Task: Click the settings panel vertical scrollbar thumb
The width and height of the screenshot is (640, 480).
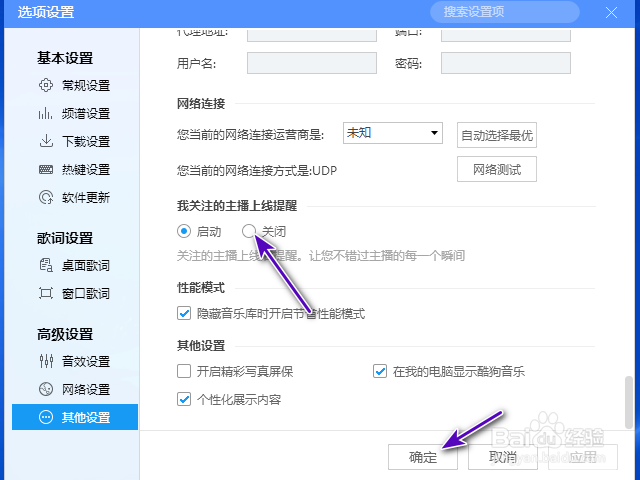Action: click(629, 402)
